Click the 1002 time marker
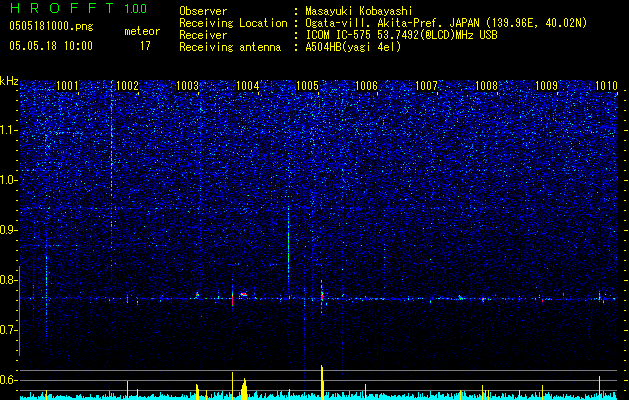The image size is (629, 400). [x=127, y=85]
